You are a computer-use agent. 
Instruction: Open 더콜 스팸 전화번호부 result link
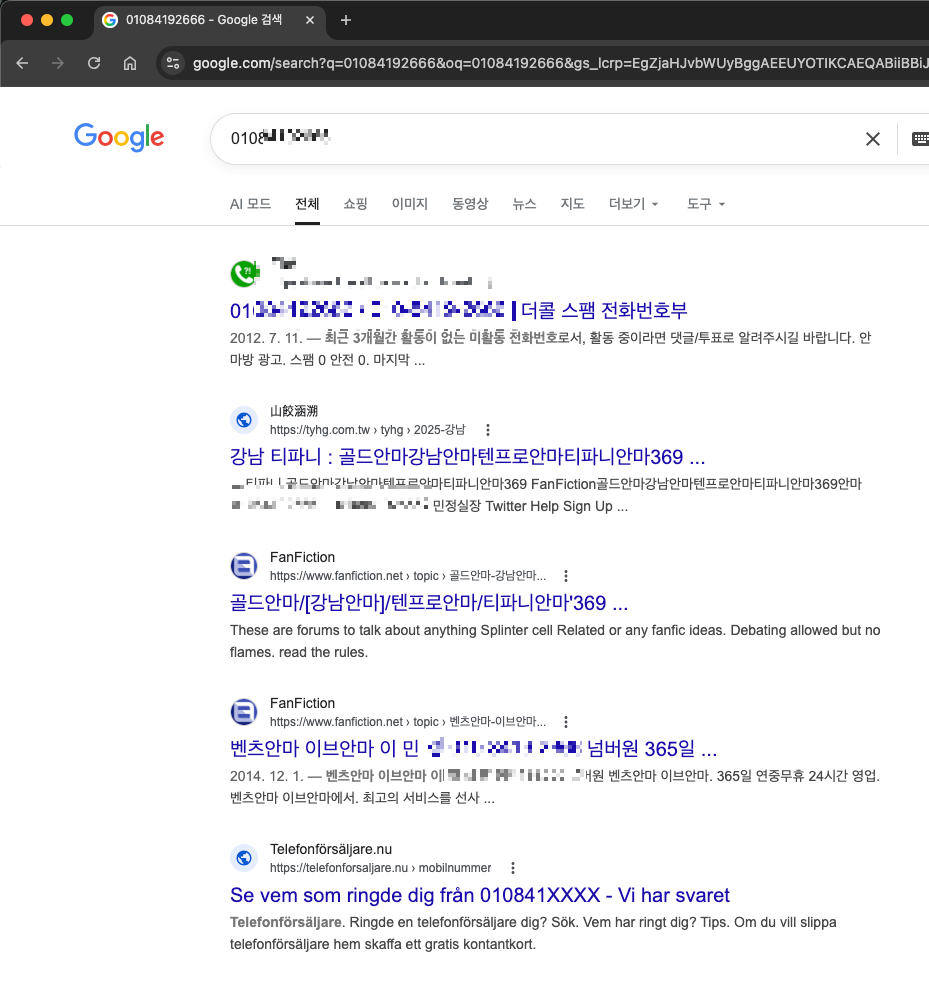tap(459, 310)
